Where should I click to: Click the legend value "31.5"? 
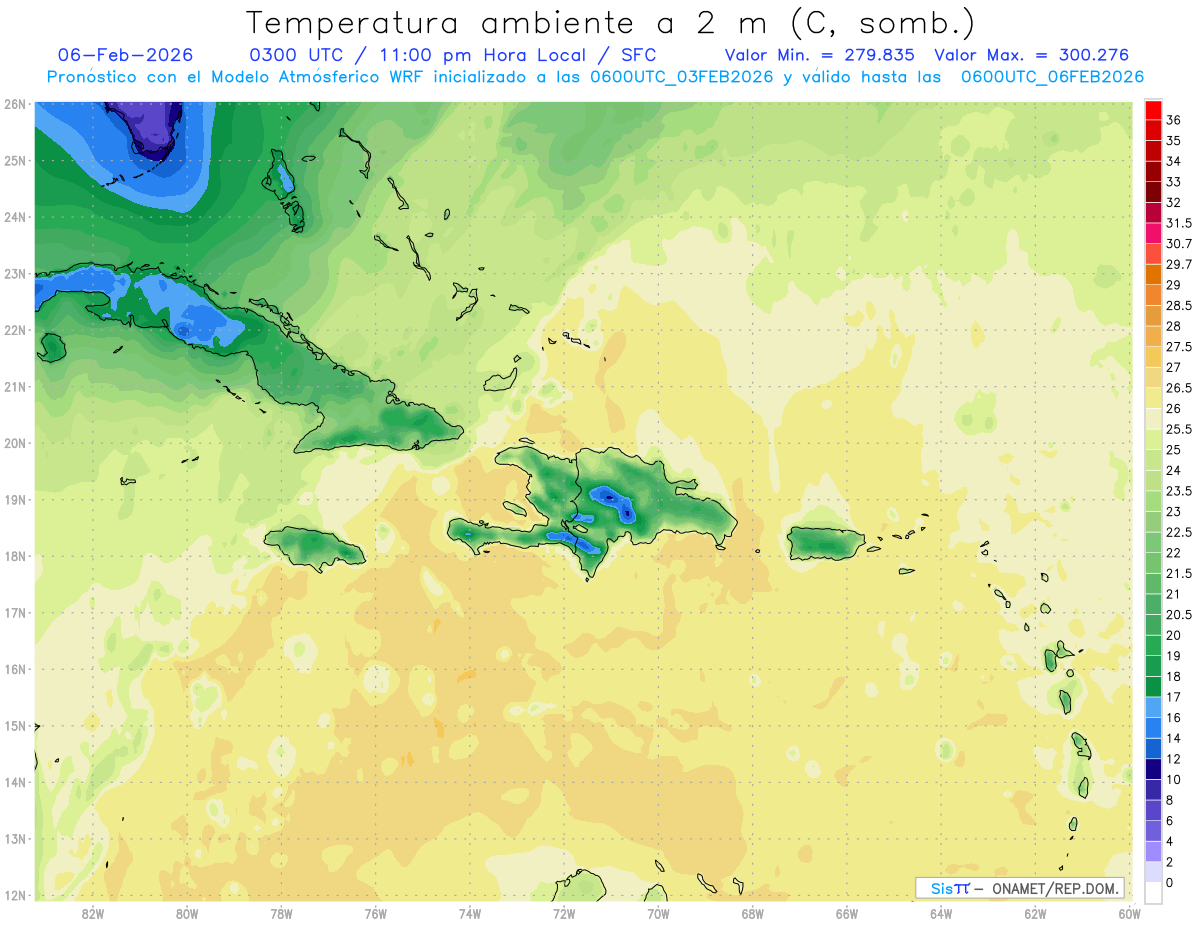point(1179,223)
